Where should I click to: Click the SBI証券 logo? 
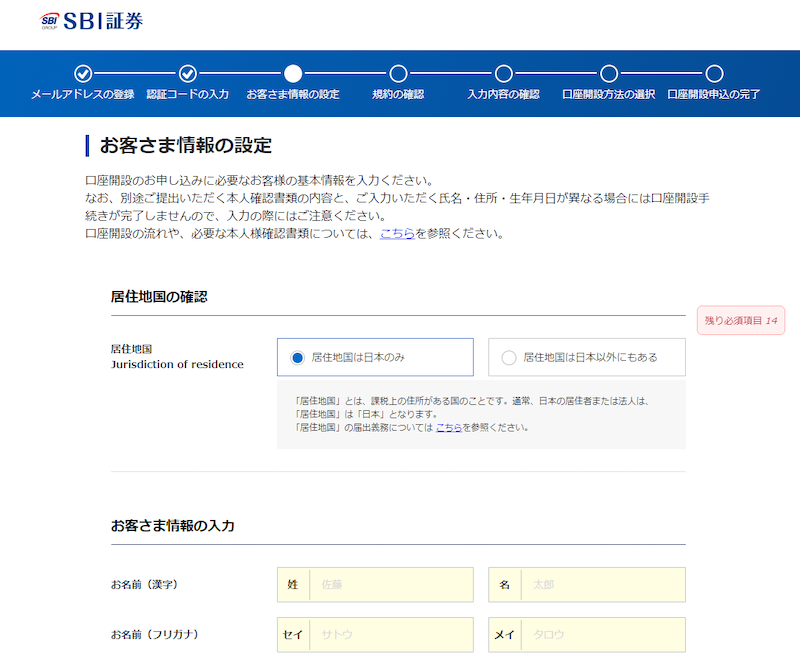click(x=92, y=20)
